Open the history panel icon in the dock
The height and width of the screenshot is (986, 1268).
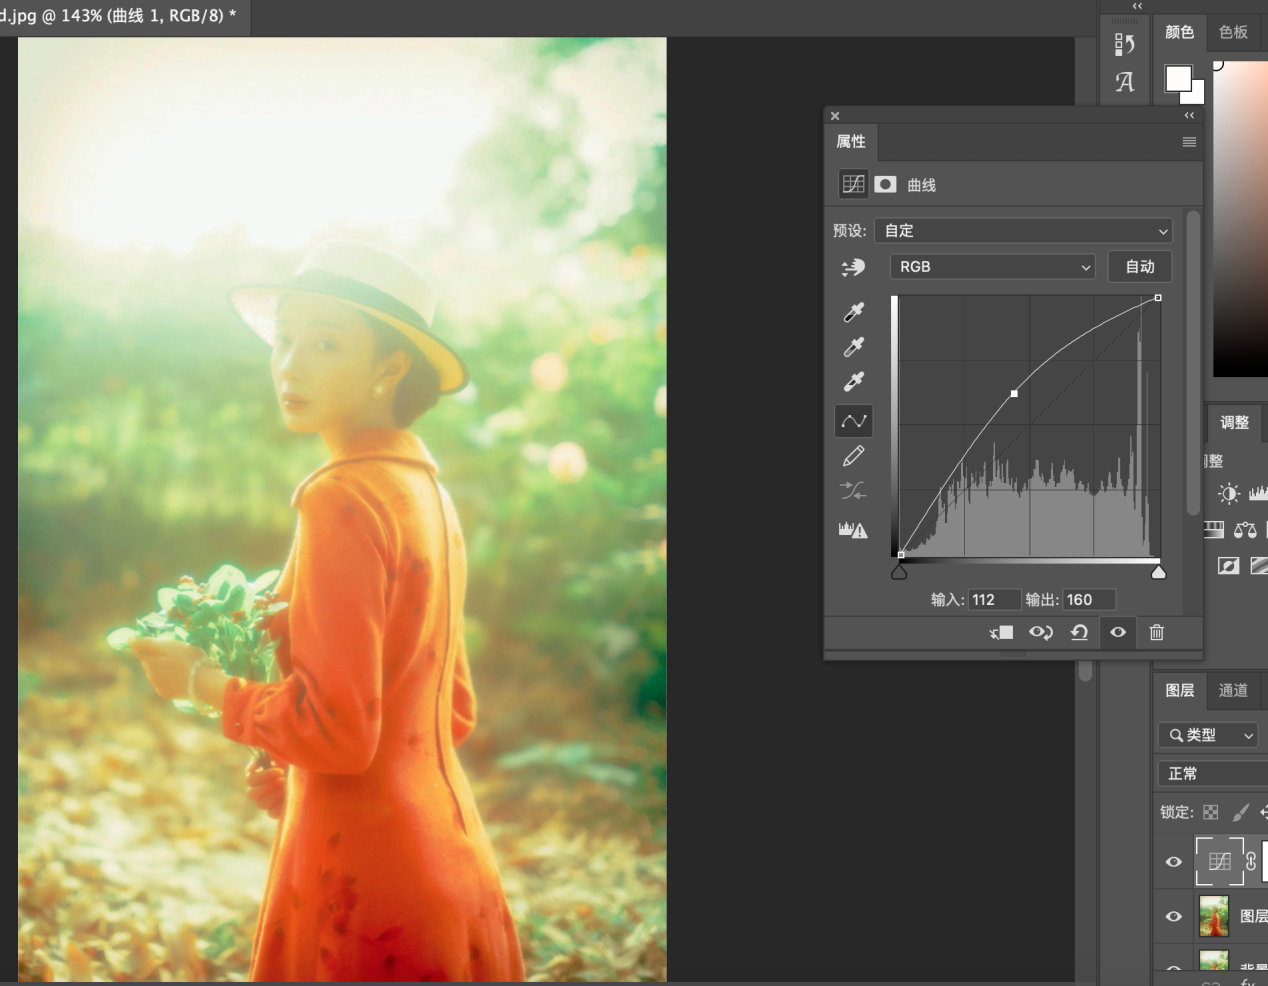1125,44
